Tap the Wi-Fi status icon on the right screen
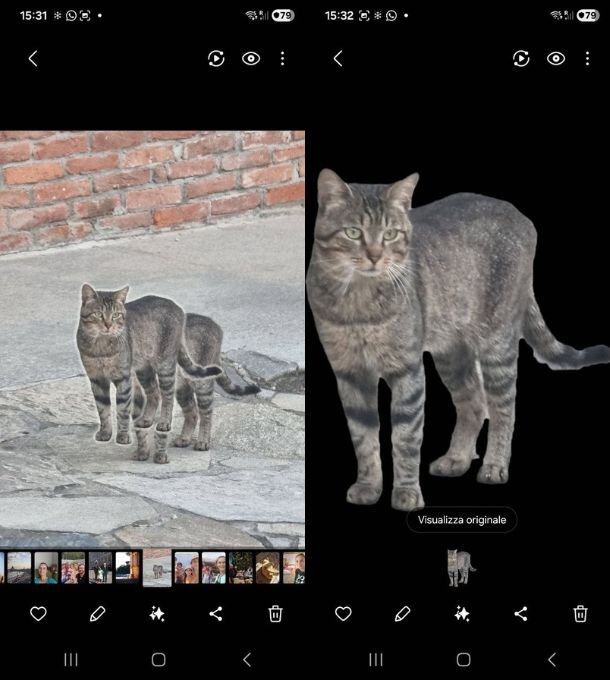610x680 pixels. (556, 16)
